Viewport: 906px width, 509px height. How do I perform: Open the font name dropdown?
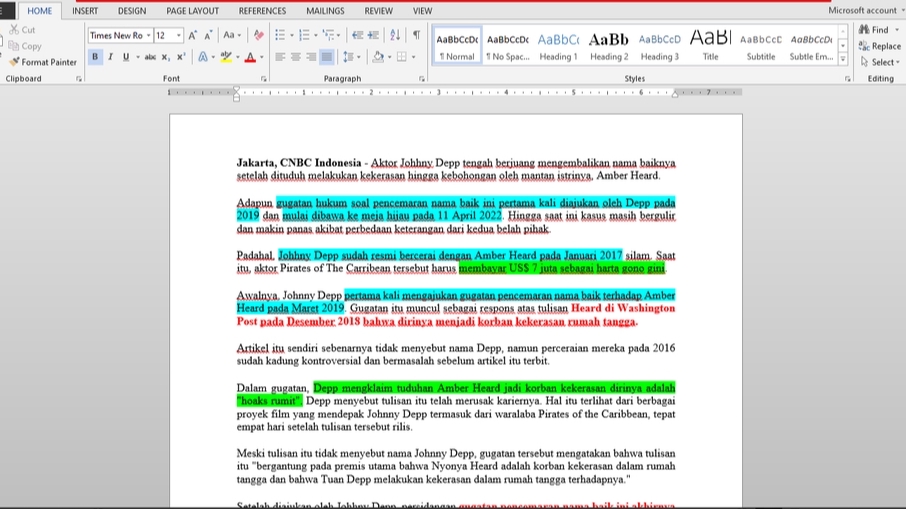[148, 35]
